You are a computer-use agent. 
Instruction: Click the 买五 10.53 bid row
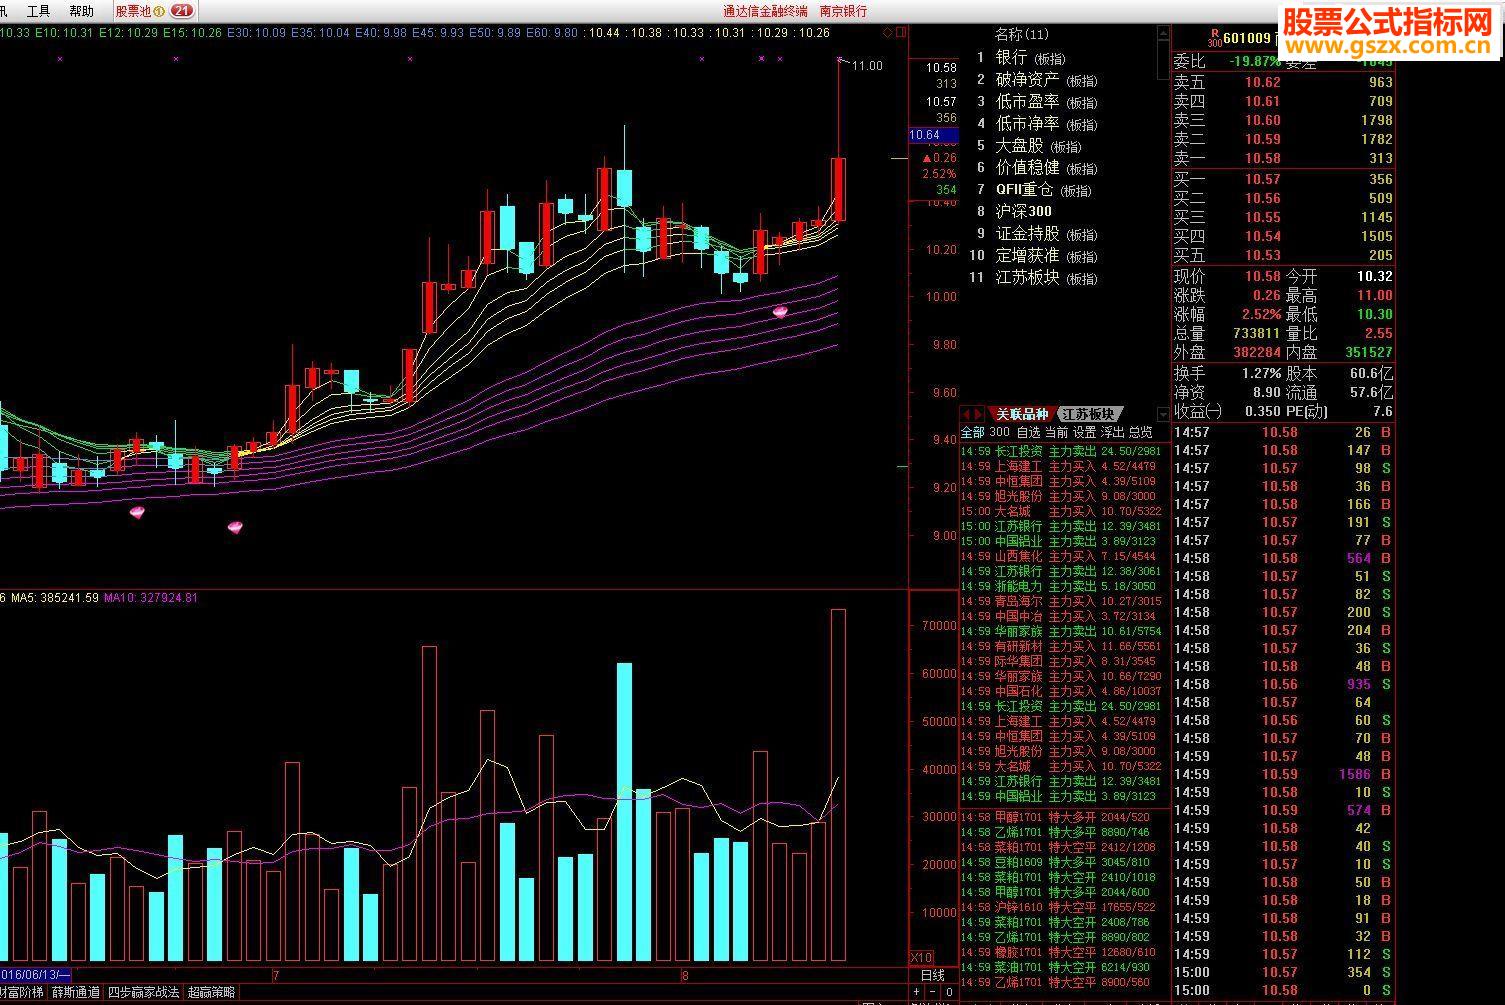point(1283,255)
